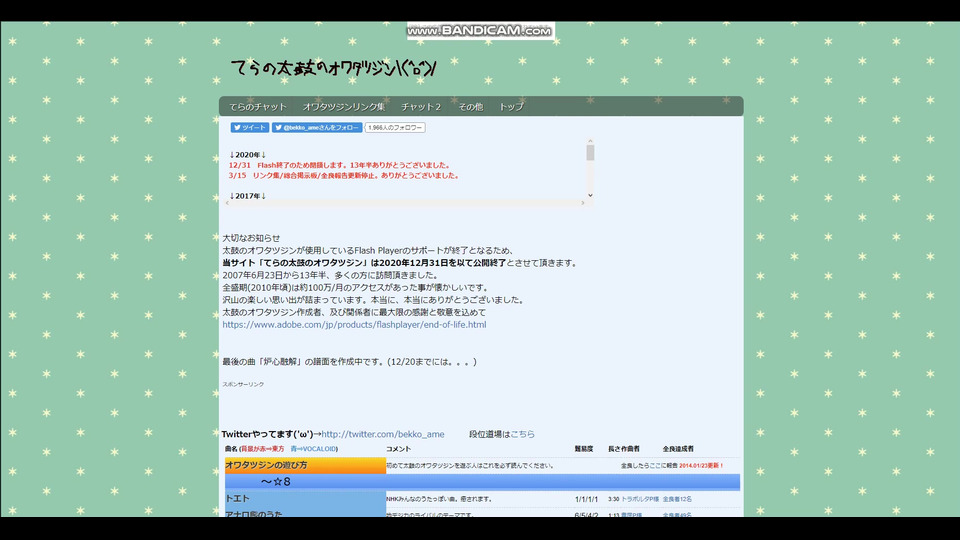Click the news box vertical scrollbar thumb
960x540 pixels.
pos(590,153)
